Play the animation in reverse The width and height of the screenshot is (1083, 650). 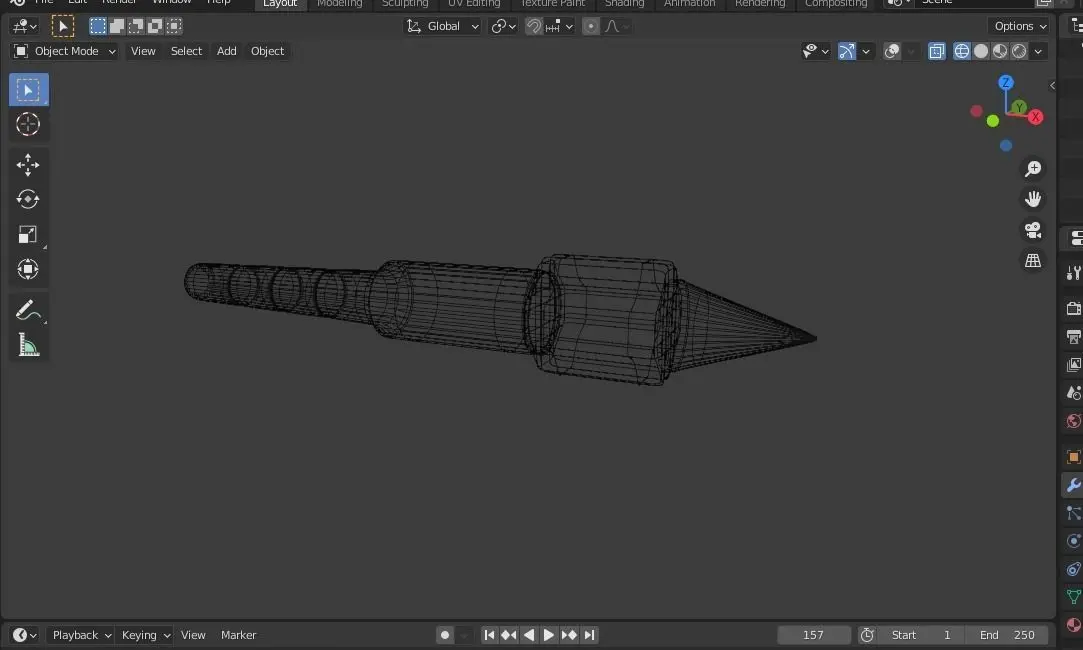tap(529, 635)
